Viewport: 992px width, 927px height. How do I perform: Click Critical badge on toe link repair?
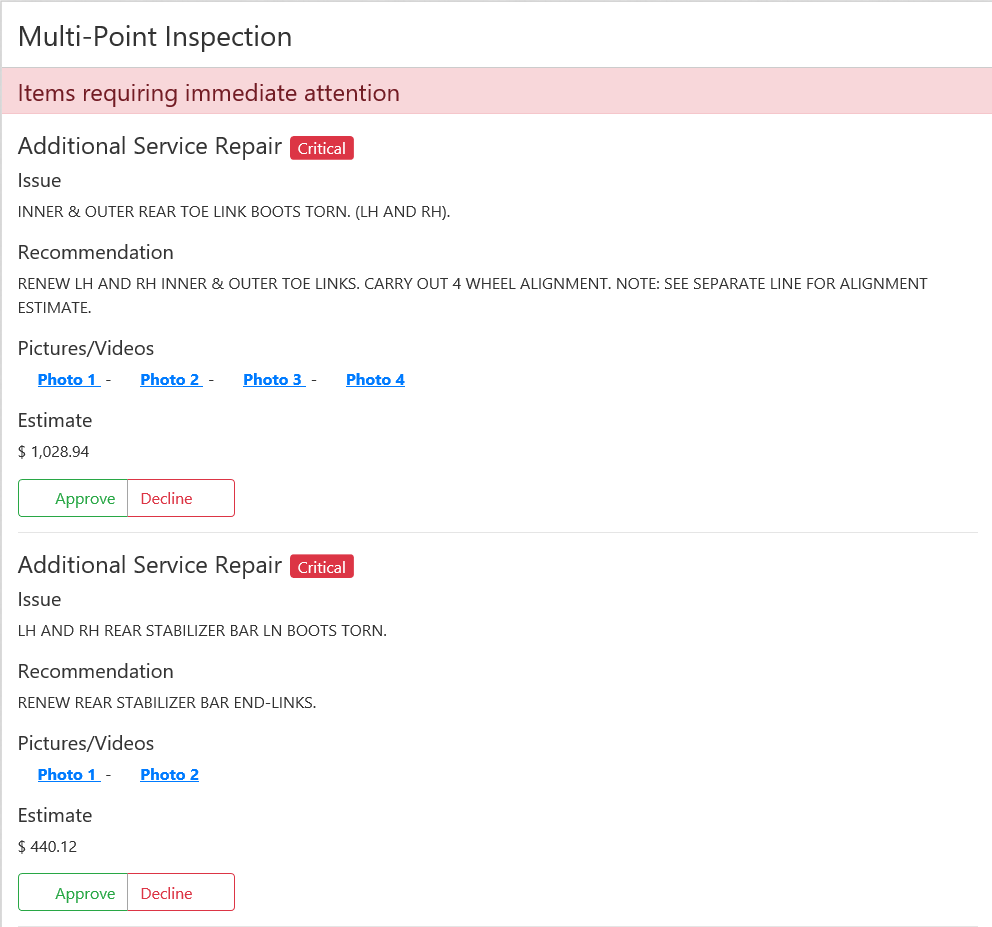coord(321,148)
